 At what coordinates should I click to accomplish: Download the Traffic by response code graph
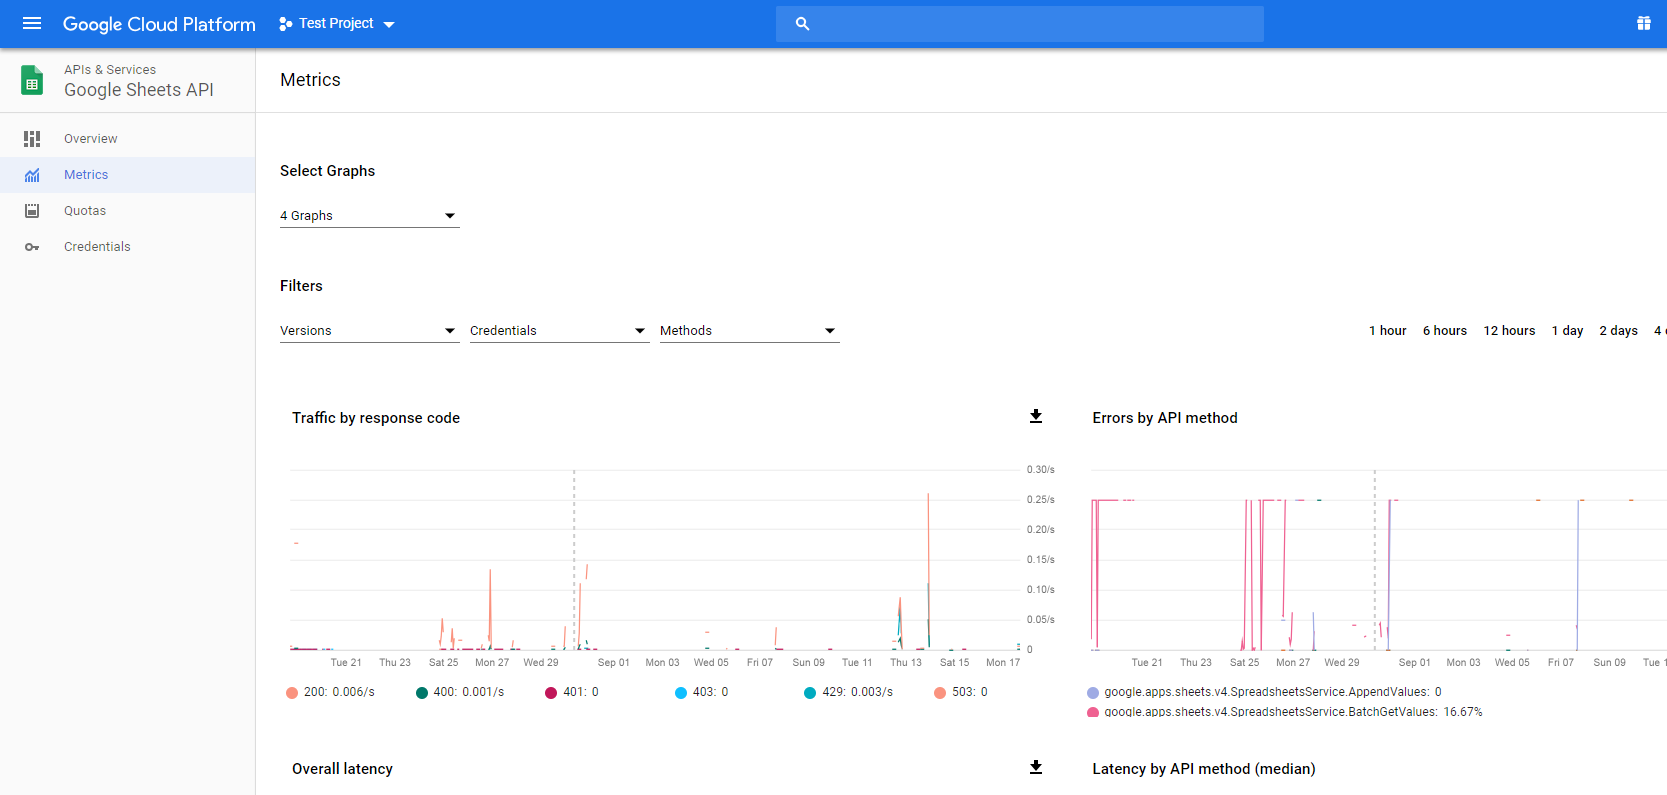pyautogui.click(x=1036, y=417)
